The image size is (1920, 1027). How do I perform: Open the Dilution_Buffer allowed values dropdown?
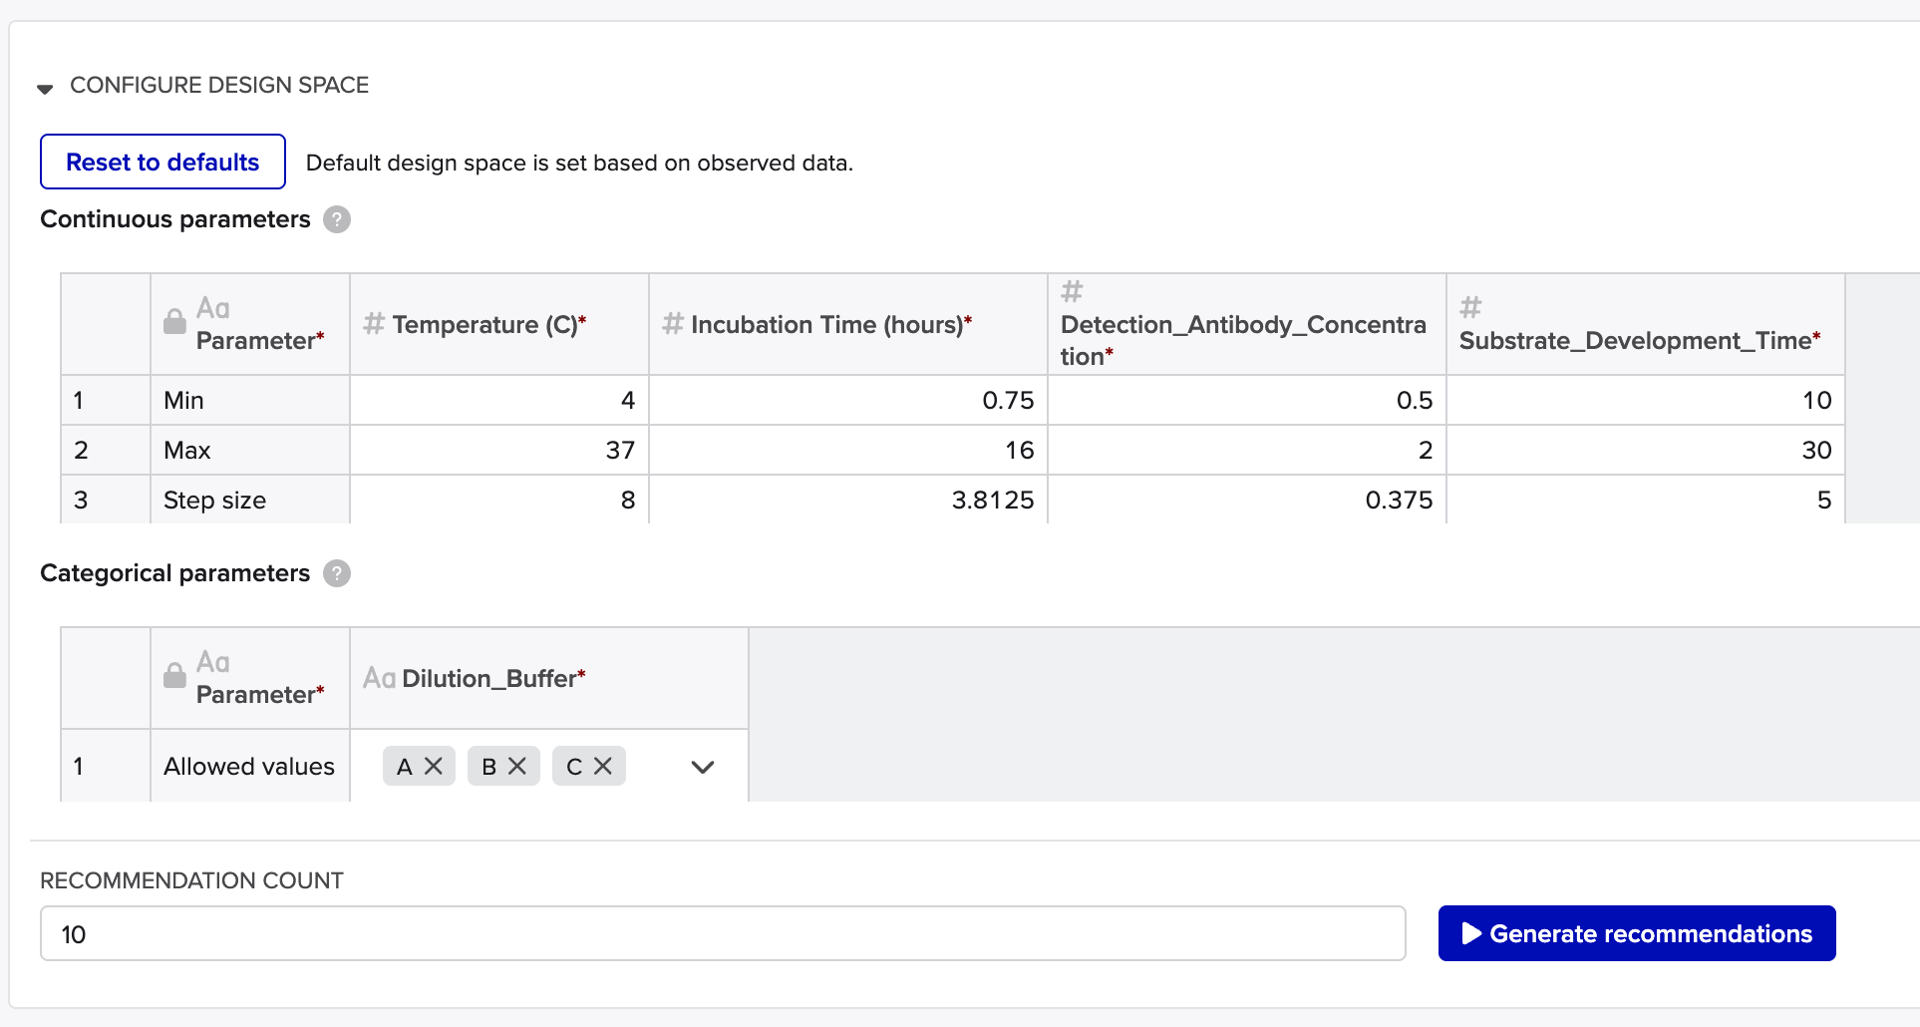point(702,767)
